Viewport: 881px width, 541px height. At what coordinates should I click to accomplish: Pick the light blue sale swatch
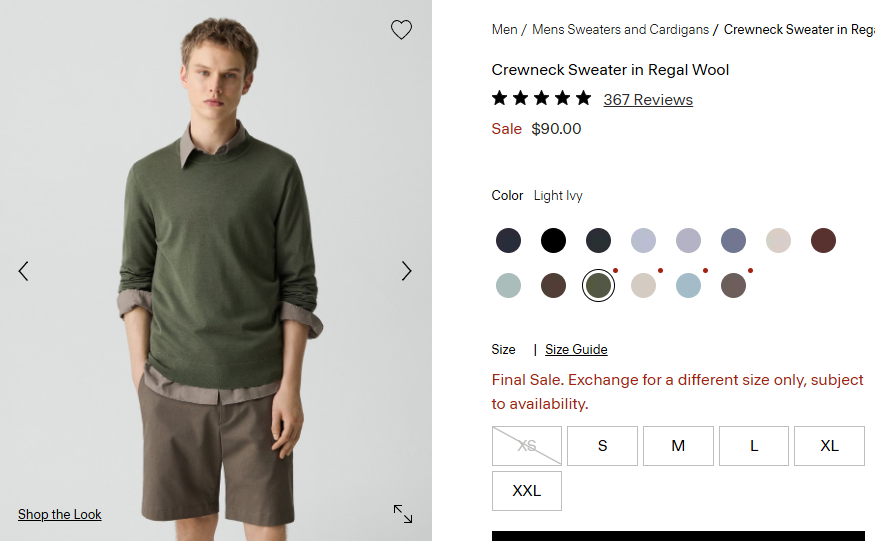click(x=688, y=285)
